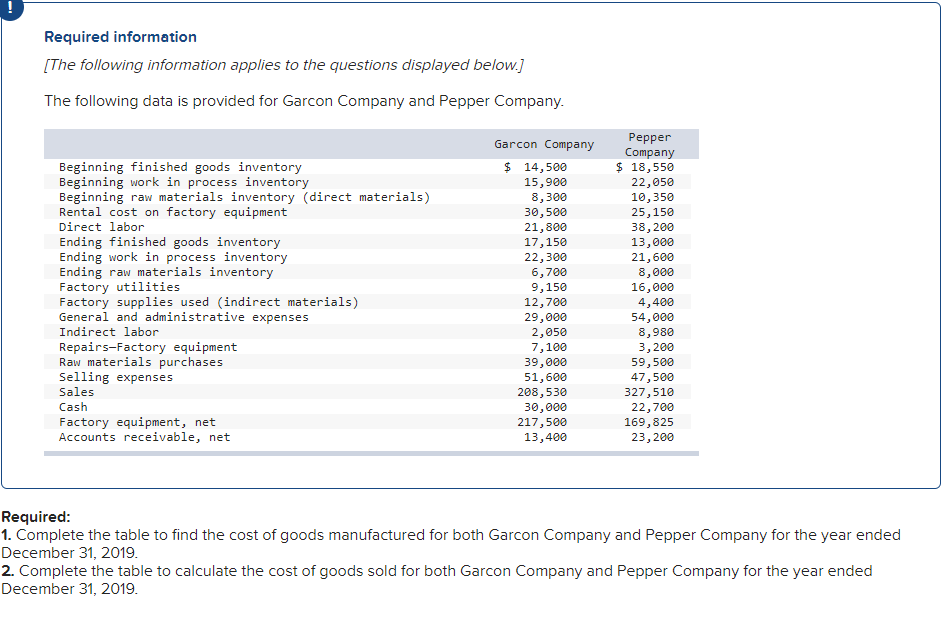Viewport: 944px width, 620px height.
Task: Click 'Accounts receivable, net' row label
Action: point(144,438)
